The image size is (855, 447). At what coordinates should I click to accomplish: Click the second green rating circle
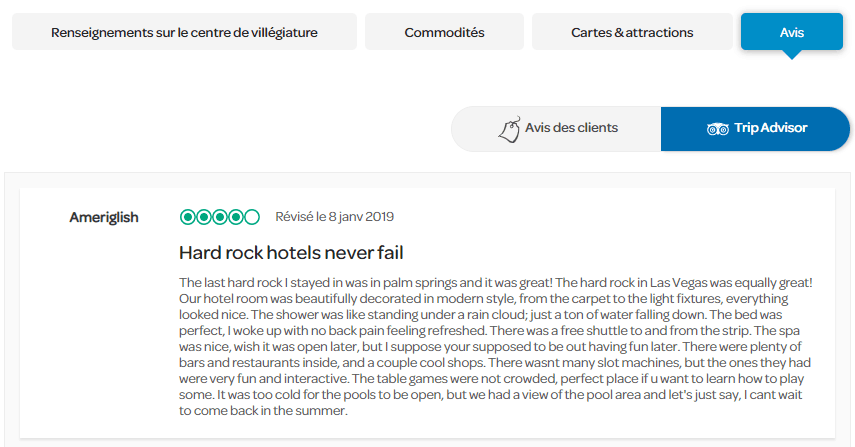(x=204, y=217)
